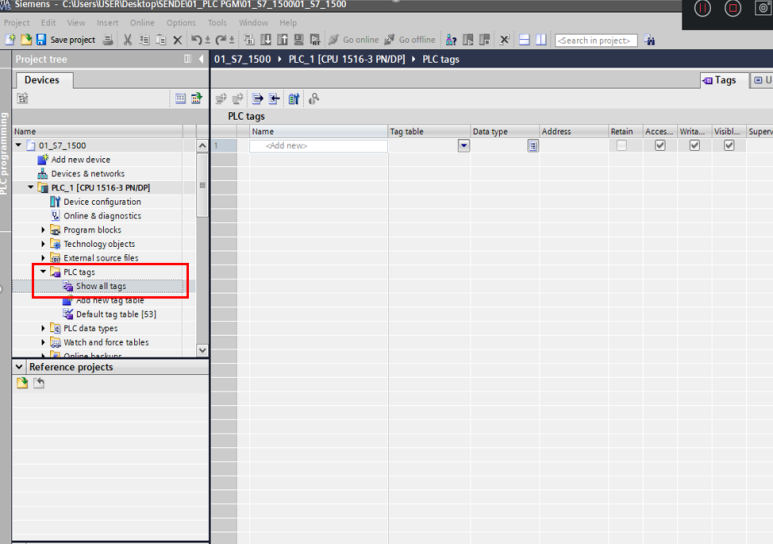Click the Redo arrow icon
The height and width of the screenshot is (544, 773).
click(220, 39)
